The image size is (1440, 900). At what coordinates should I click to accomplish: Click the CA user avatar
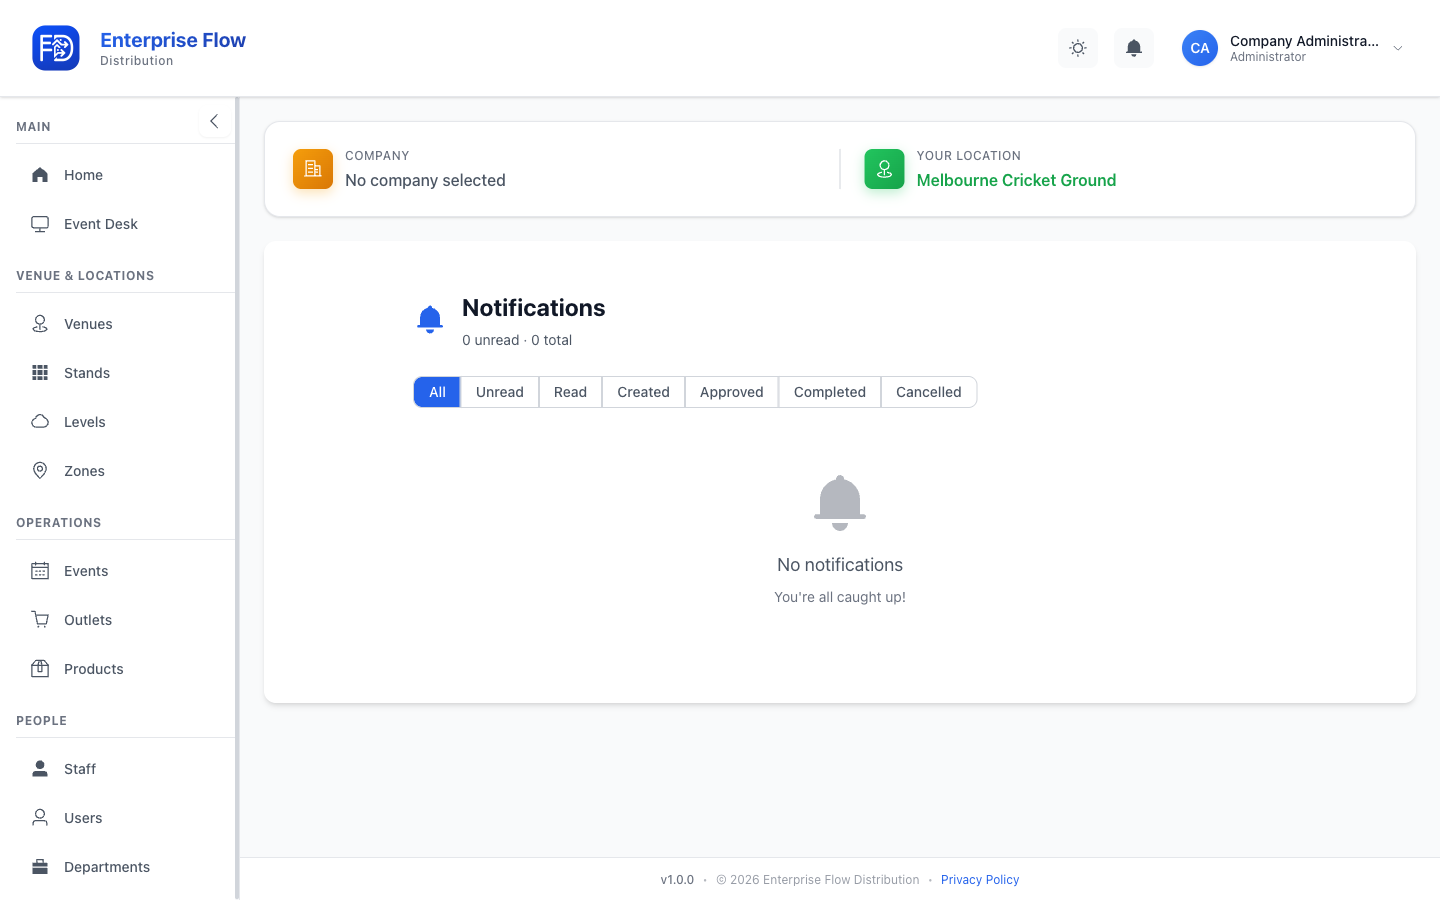pos(1200,48)
